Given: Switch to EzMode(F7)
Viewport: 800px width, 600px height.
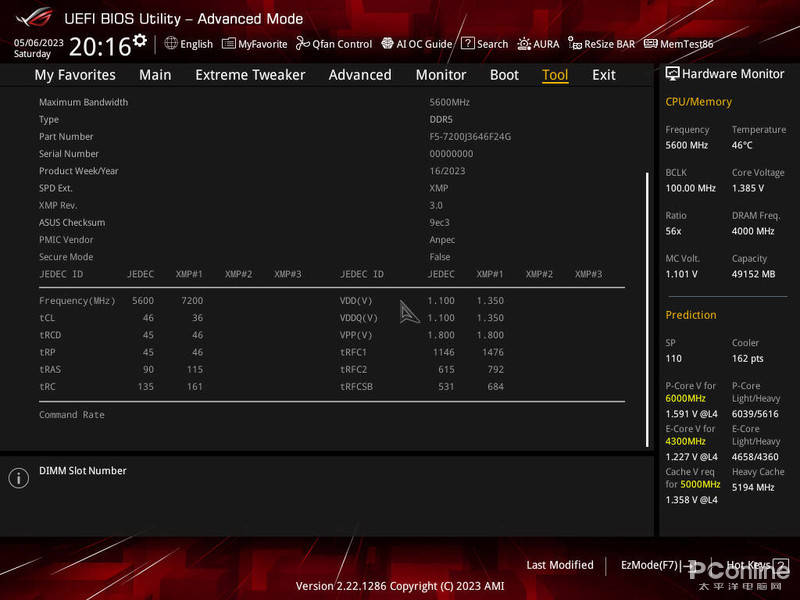Looking at the screenshot, I should (x=659, y=565).
